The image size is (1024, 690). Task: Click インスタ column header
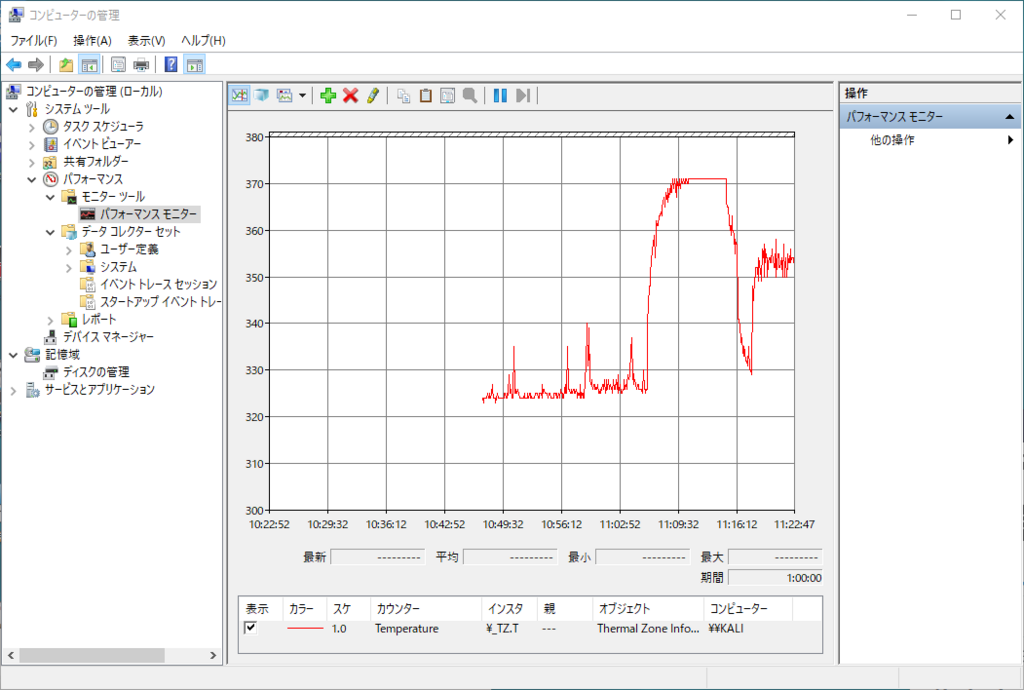click(509, 608)
